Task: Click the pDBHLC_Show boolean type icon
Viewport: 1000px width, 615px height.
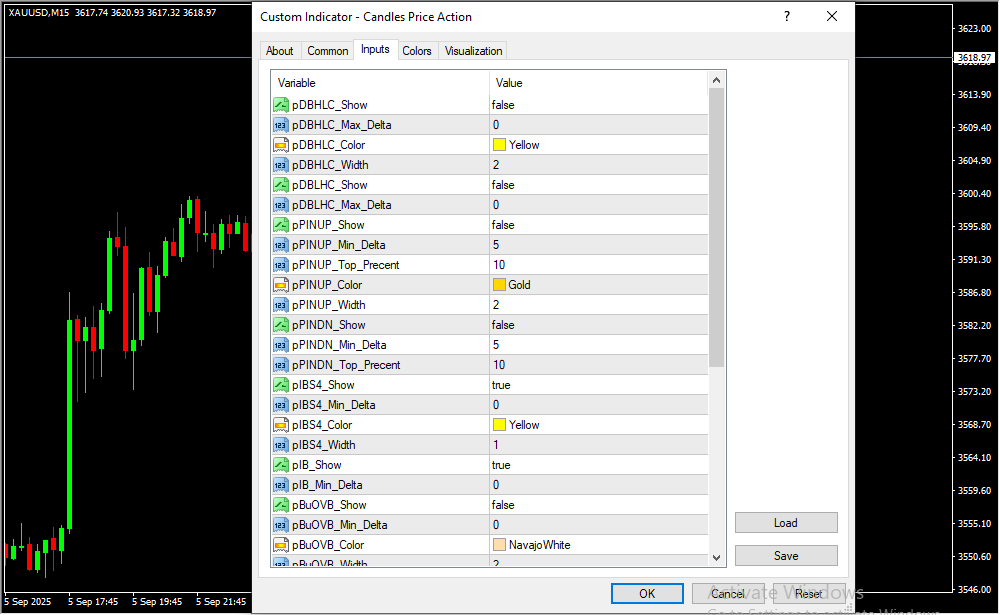Action: click(280, 105)
